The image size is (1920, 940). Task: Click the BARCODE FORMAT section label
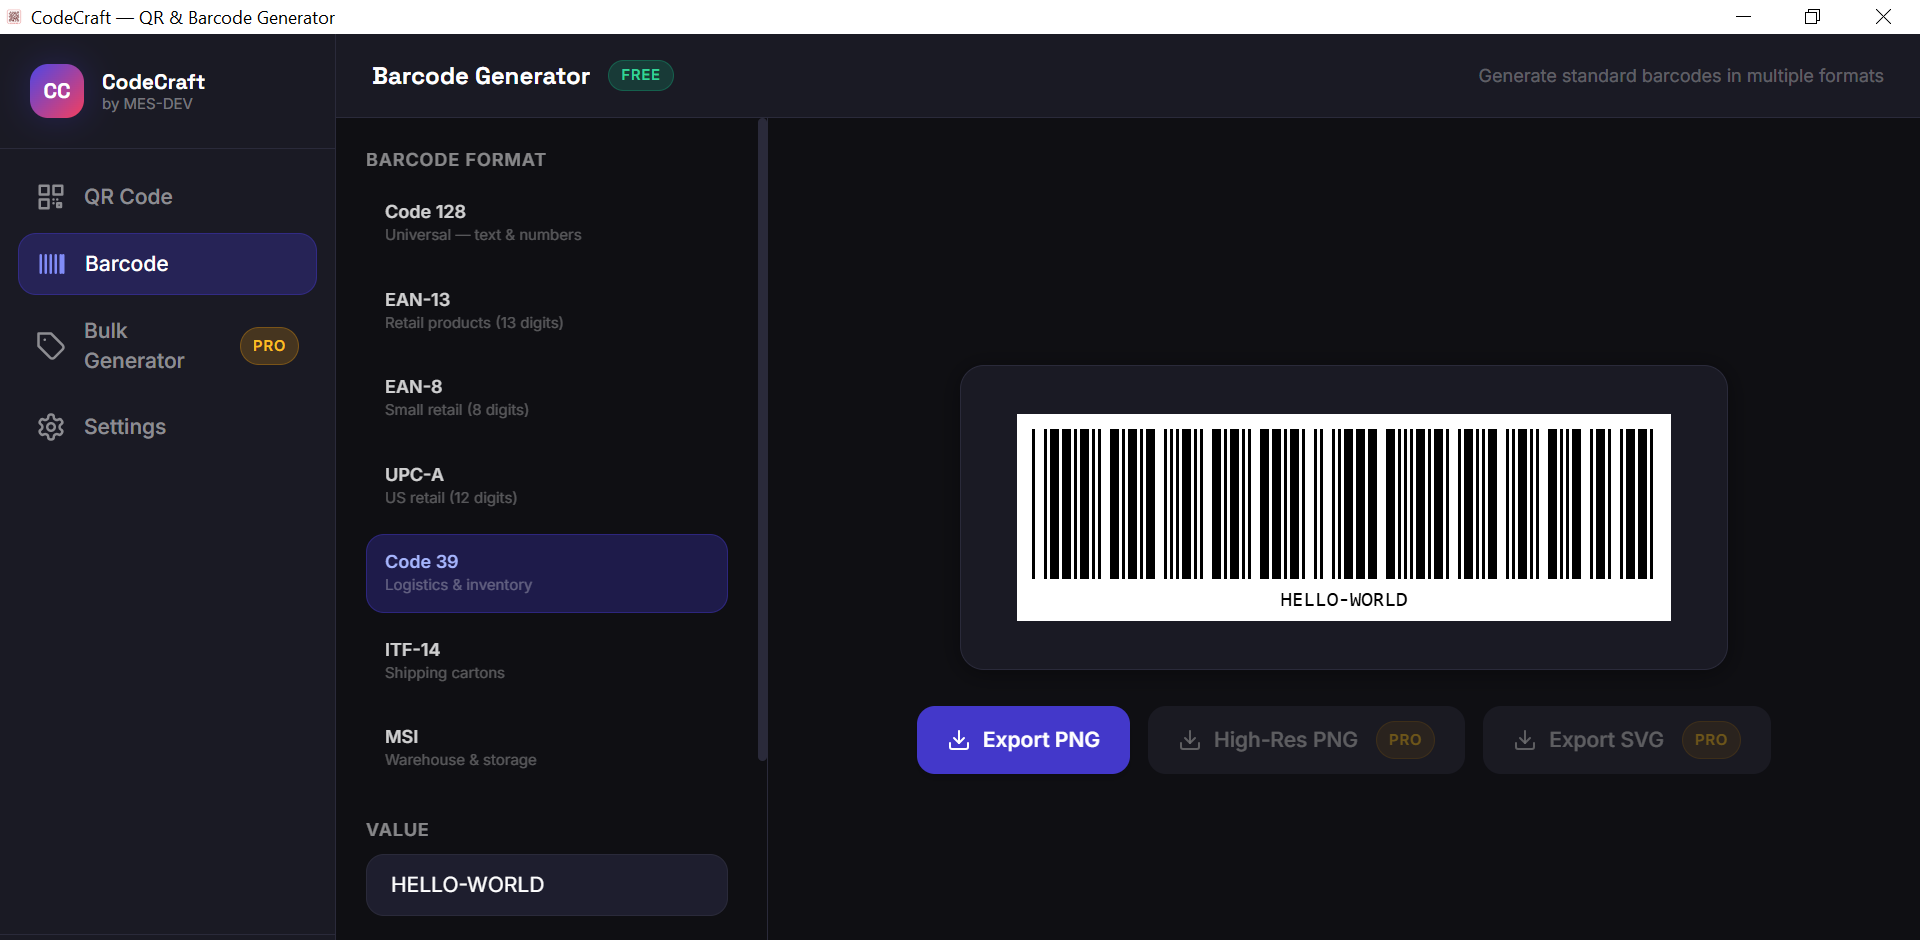click(x=456, y=160)
